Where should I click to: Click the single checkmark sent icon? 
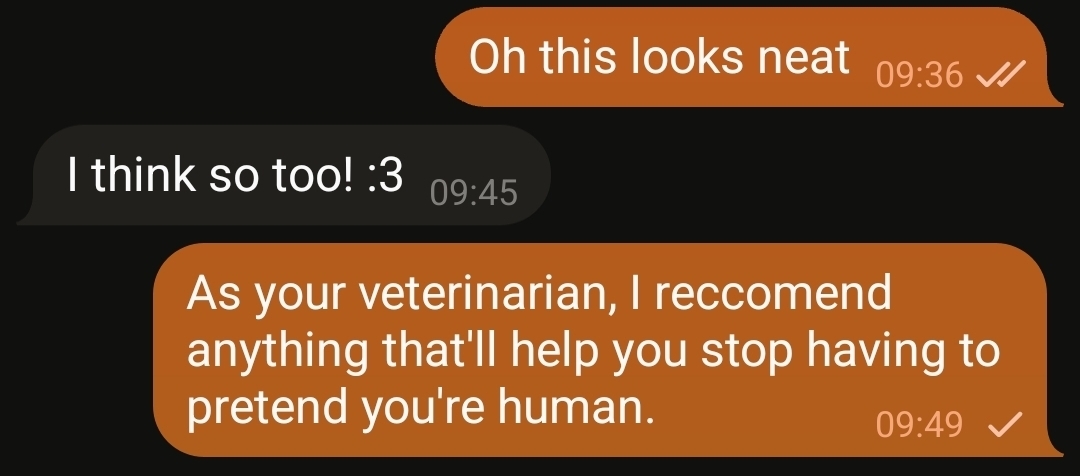(1005, 424)
